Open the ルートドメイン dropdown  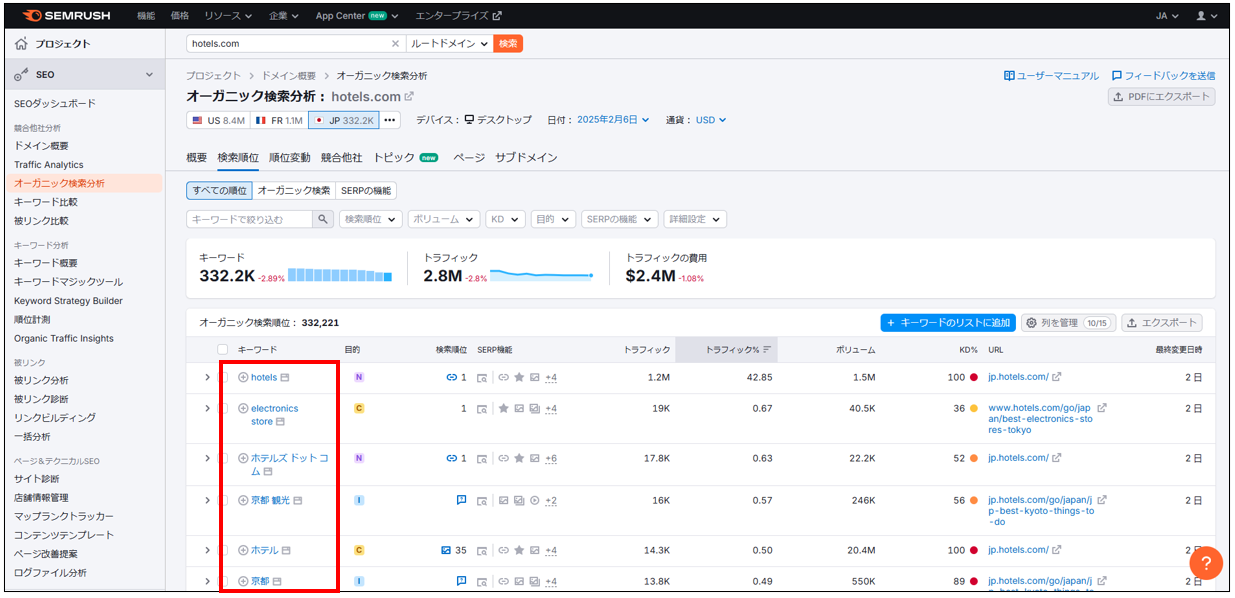pos(449,44)
